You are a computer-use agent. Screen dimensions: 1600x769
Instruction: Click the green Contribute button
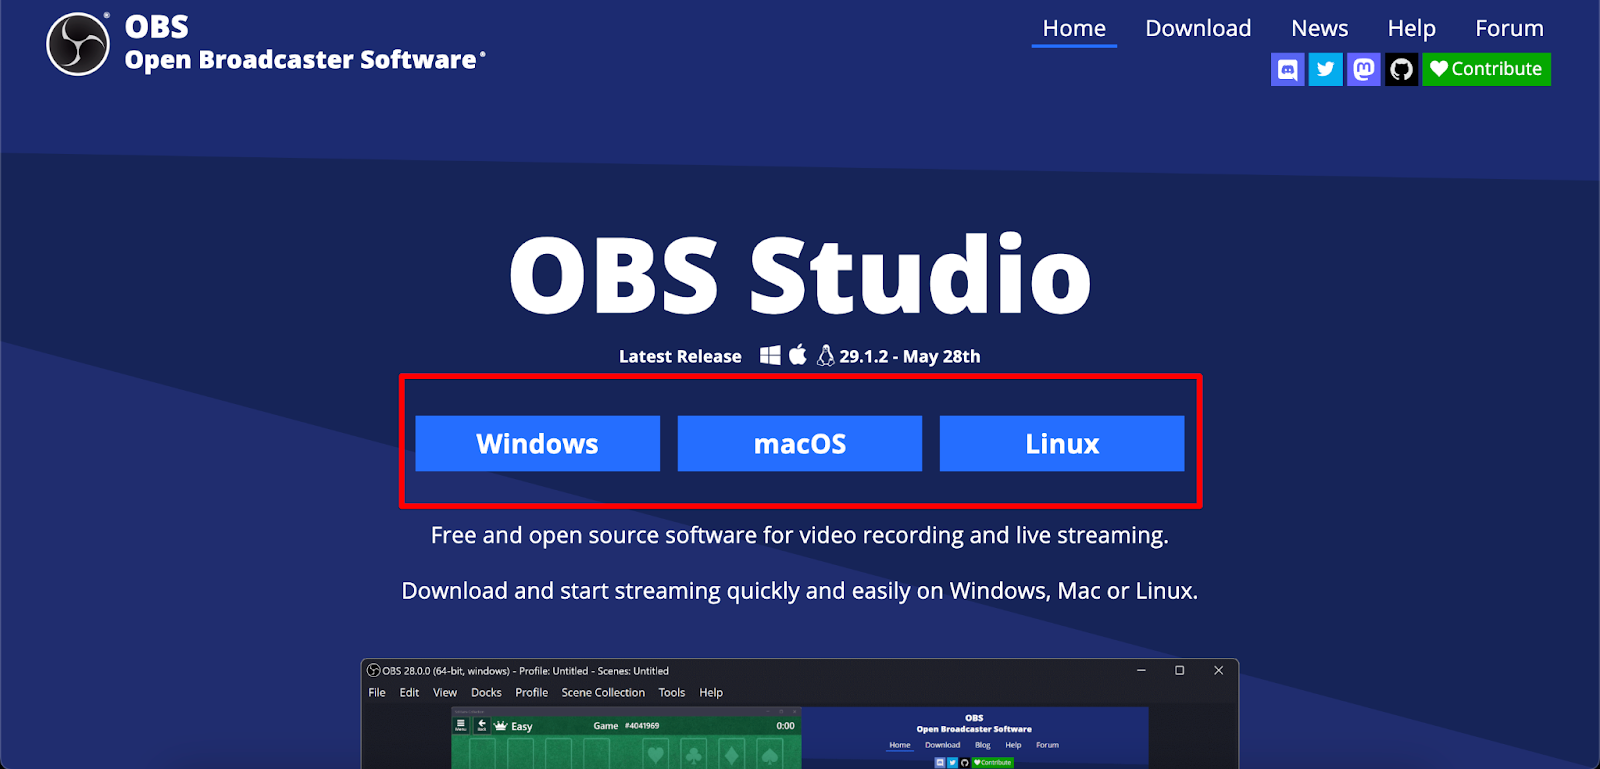click(x=1486, y=69)
